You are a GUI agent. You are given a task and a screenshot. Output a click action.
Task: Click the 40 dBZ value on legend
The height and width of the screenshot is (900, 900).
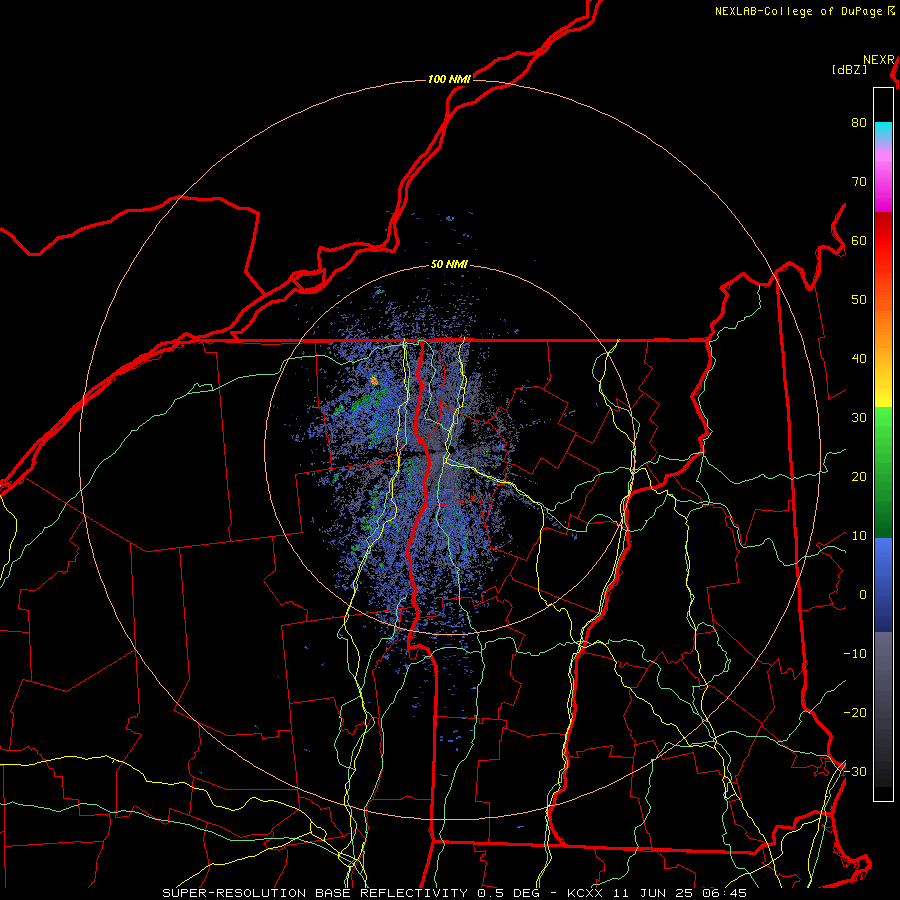[859, 359]
